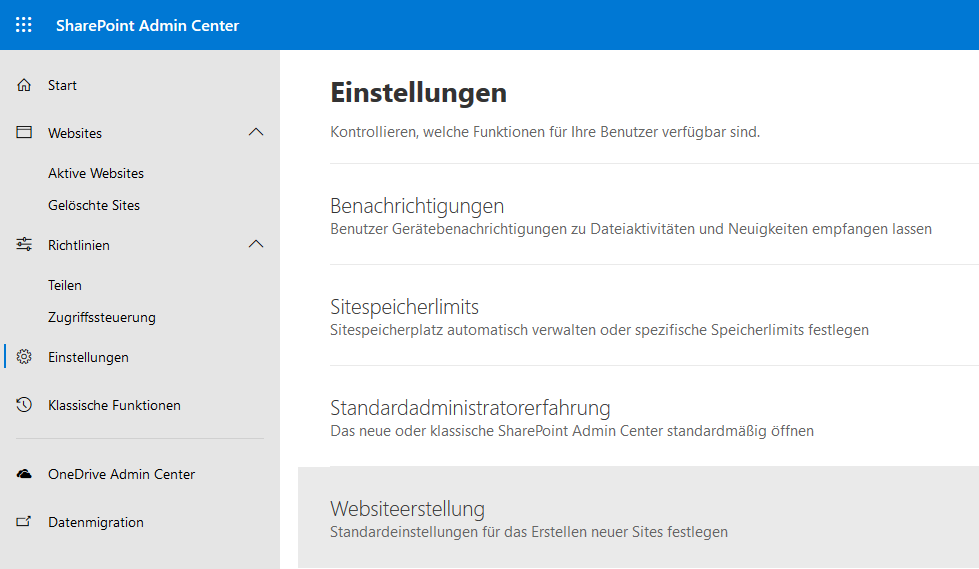Click the SharePoint Admin Center title
The image size is (979, 569).
(x=147, y=26)
